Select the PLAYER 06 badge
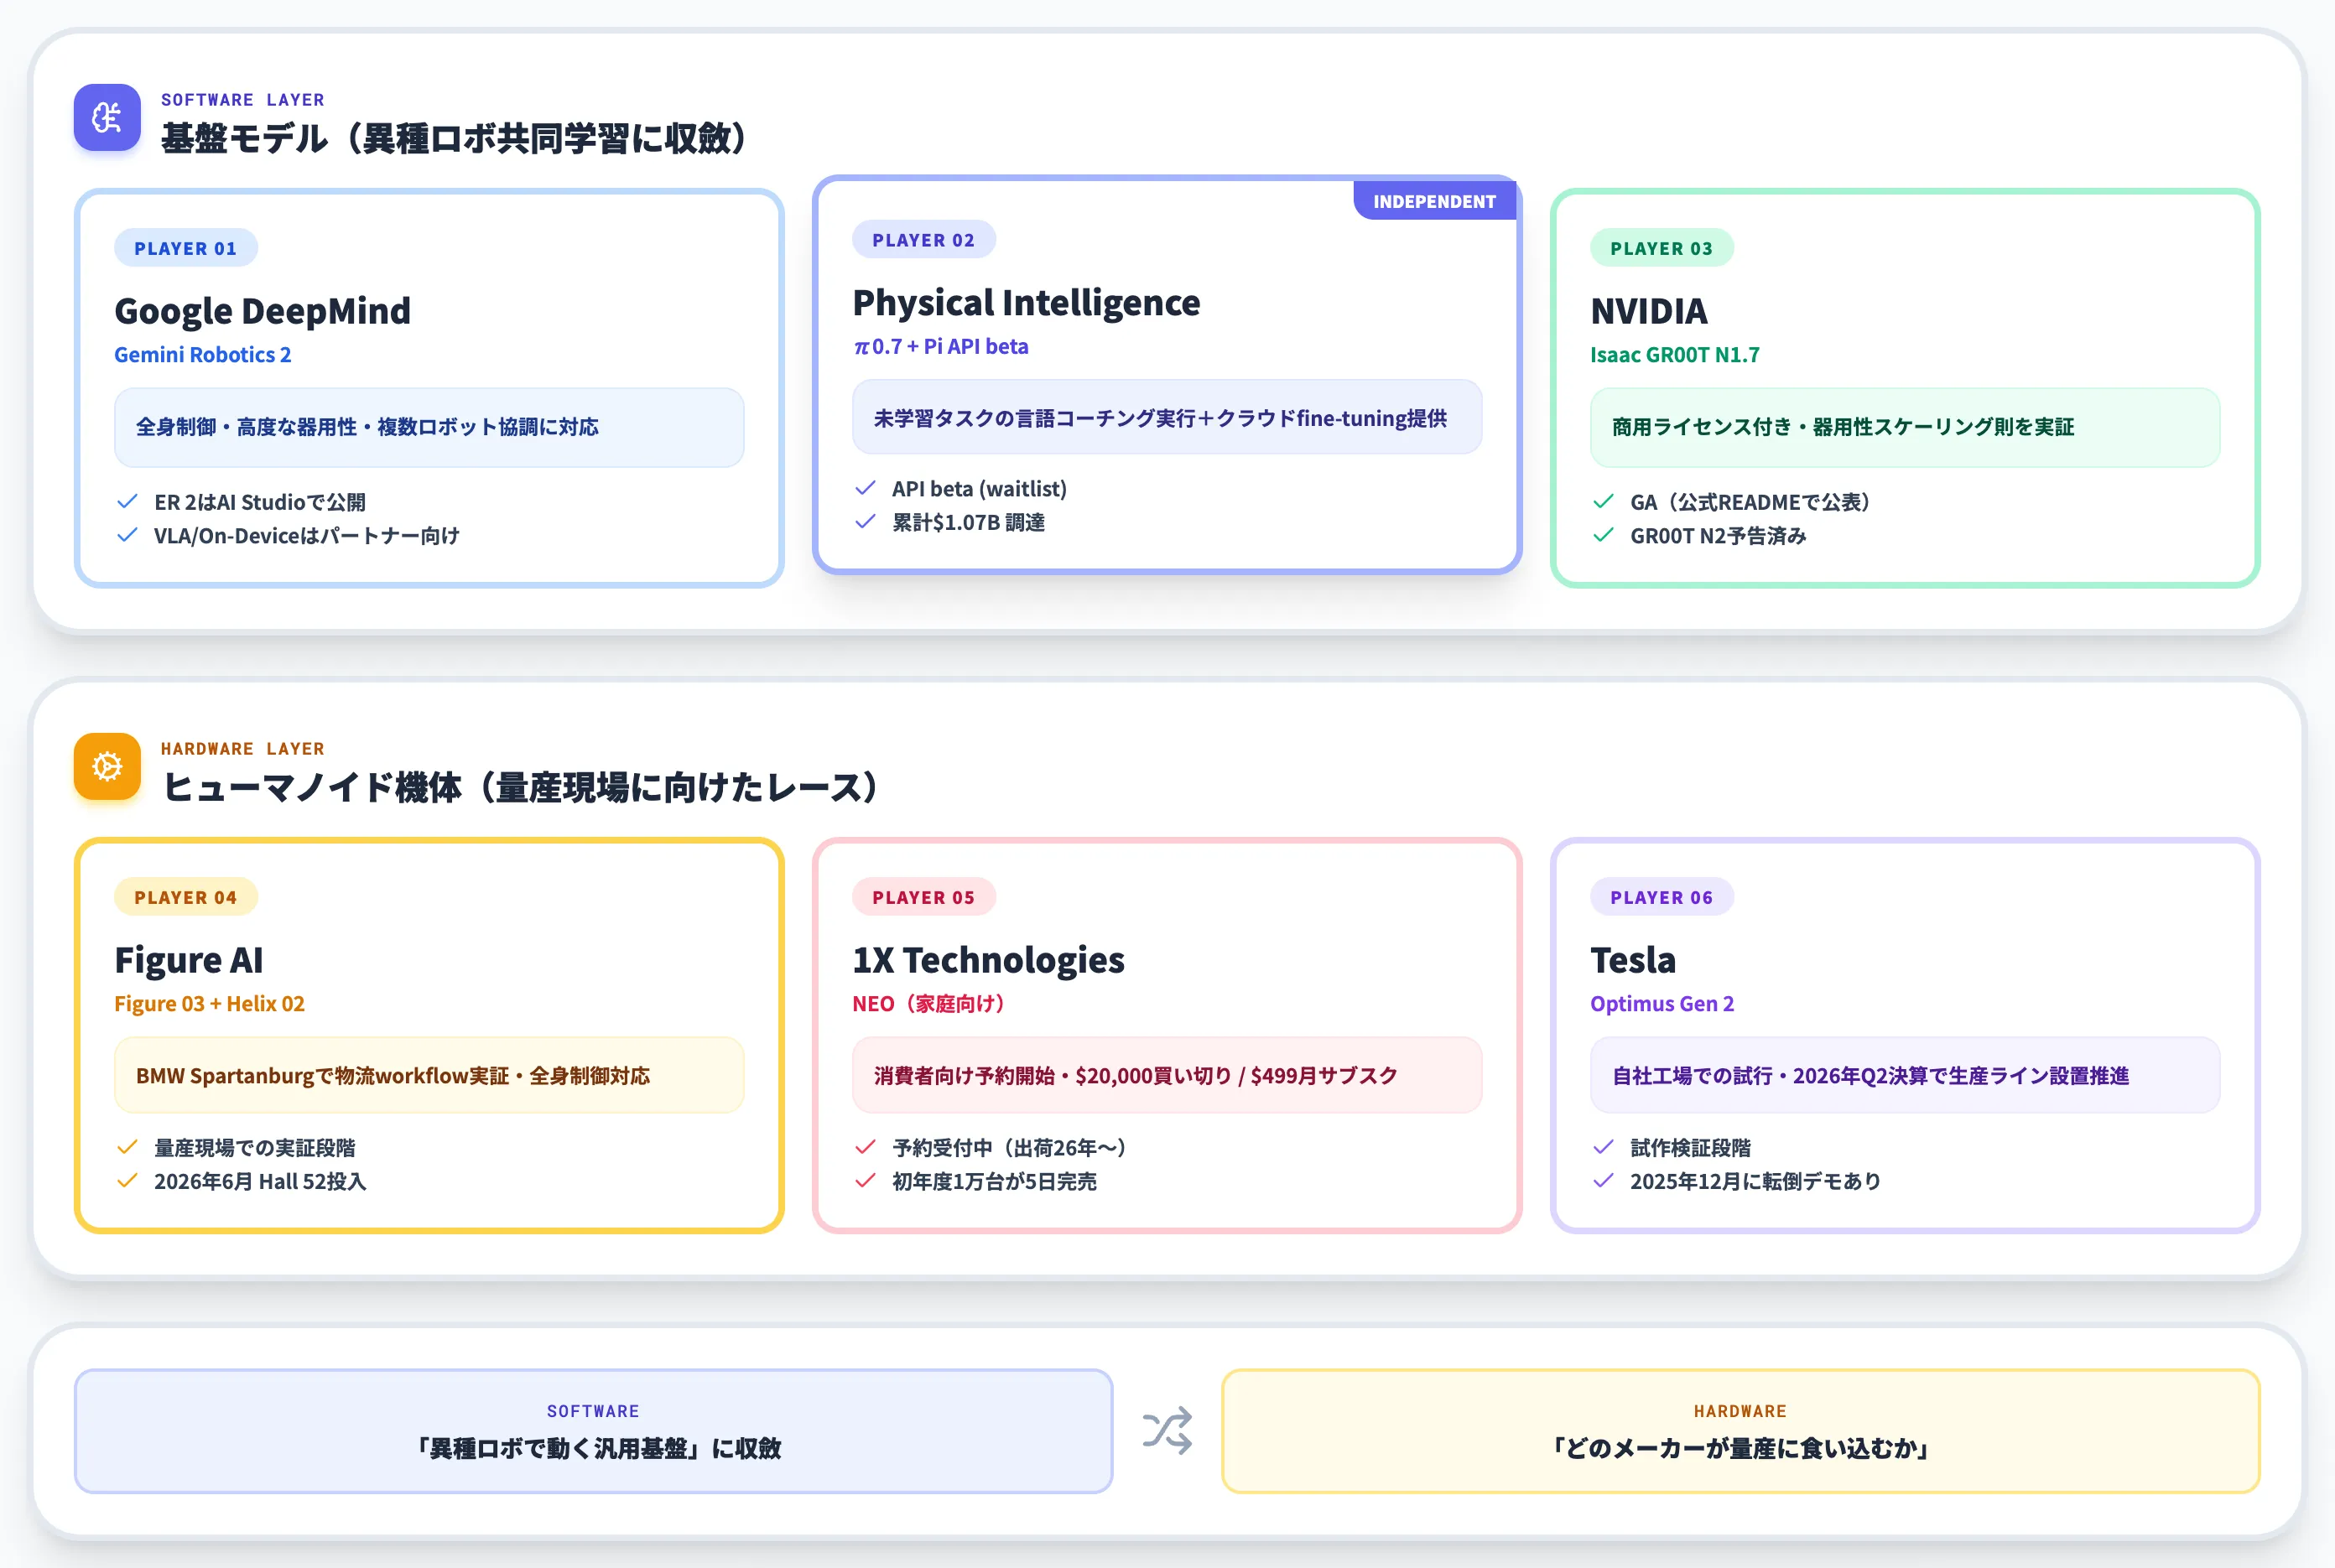2335x1568 pixels. point(1661,897)
